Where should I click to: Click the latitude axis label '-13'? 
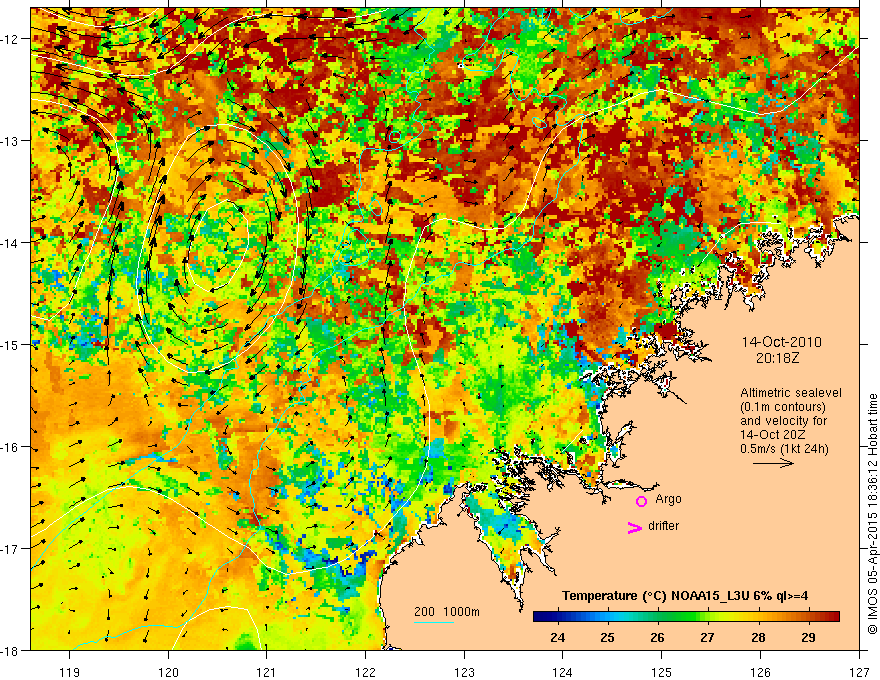(x=10, y=141)
